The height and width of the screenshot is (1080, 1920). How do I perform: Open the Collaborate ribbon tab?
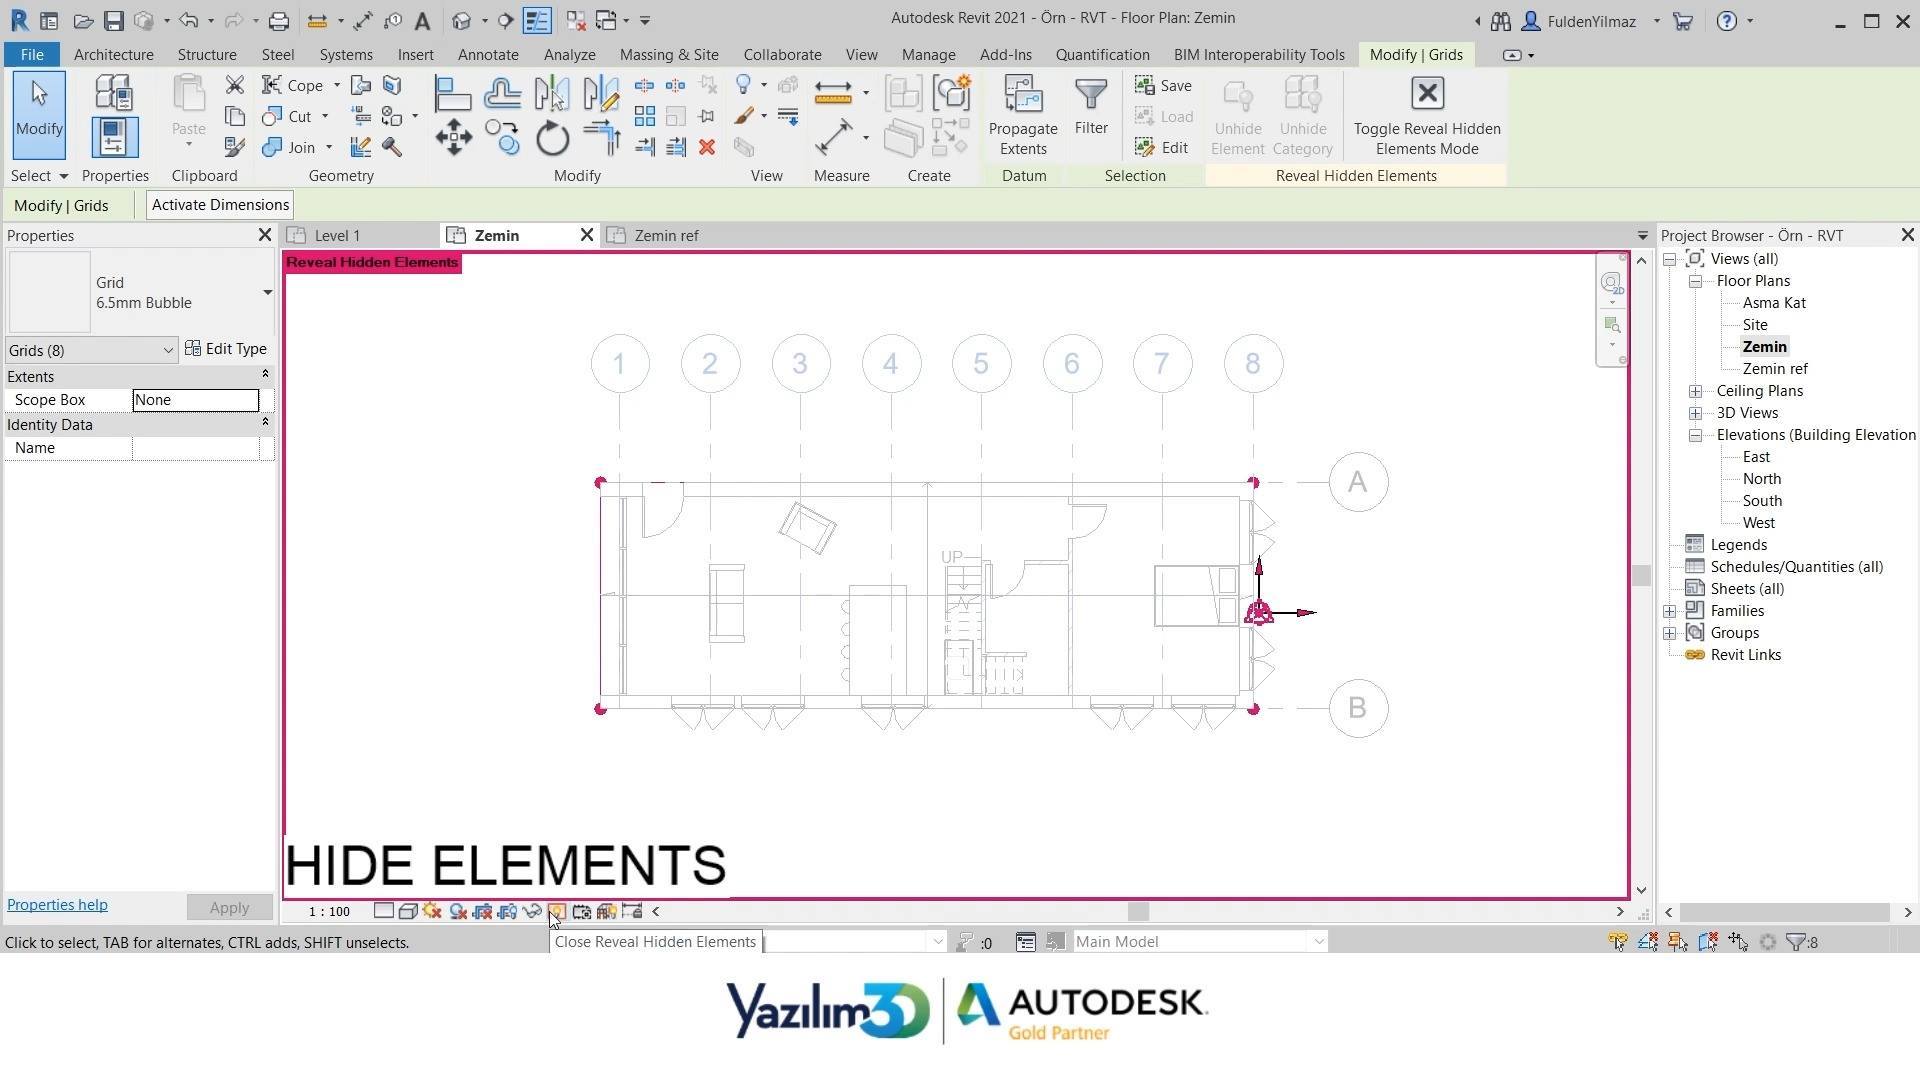[x=782, y=55]
